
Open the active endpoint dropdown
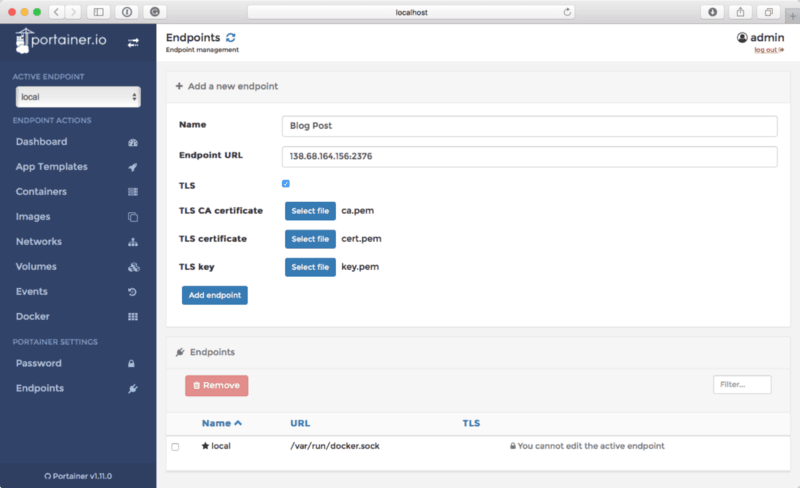[78, 97]
